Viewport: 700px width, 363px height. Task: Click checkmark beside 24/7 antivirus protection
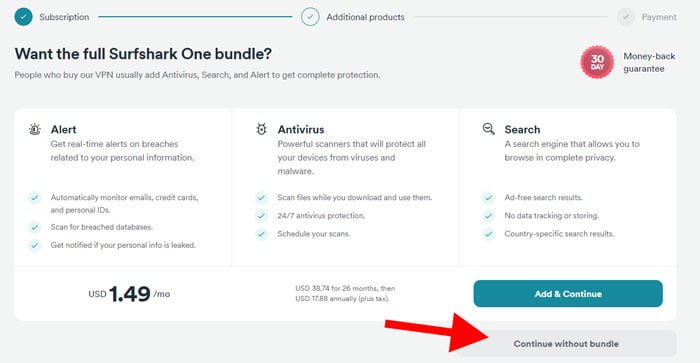click(262, 216)
